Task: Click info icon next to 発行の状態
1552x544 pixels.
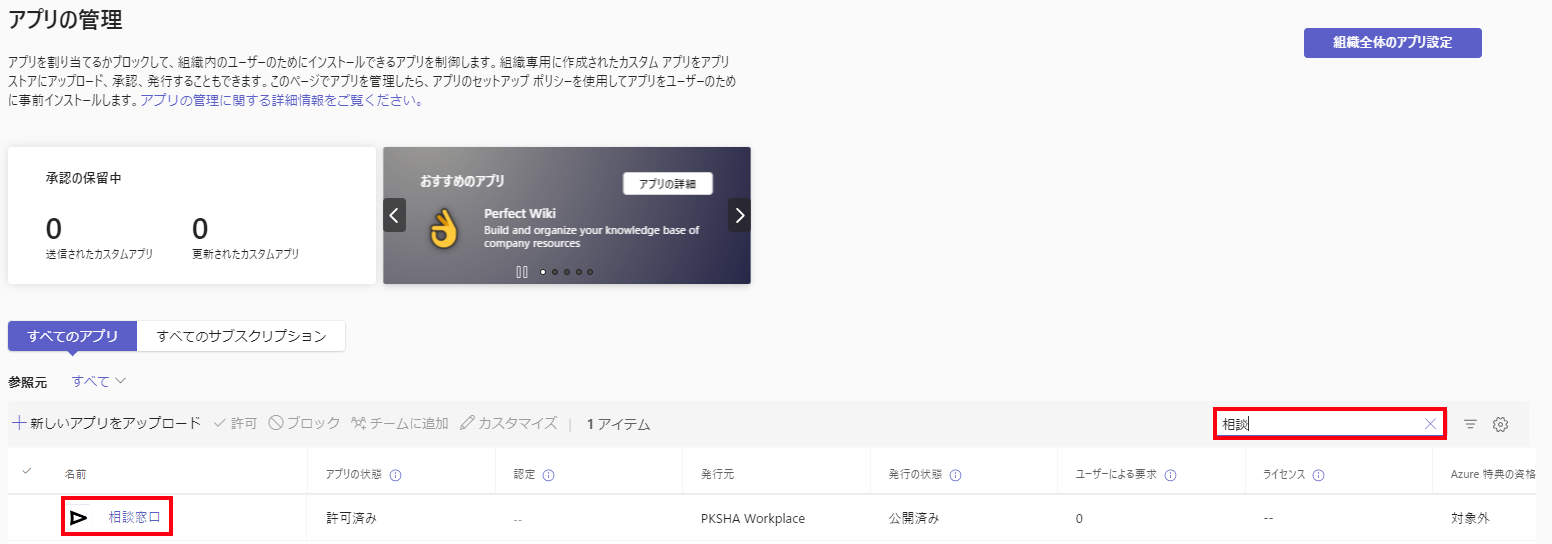Action: pyautogui.click(x=956, y=475)
